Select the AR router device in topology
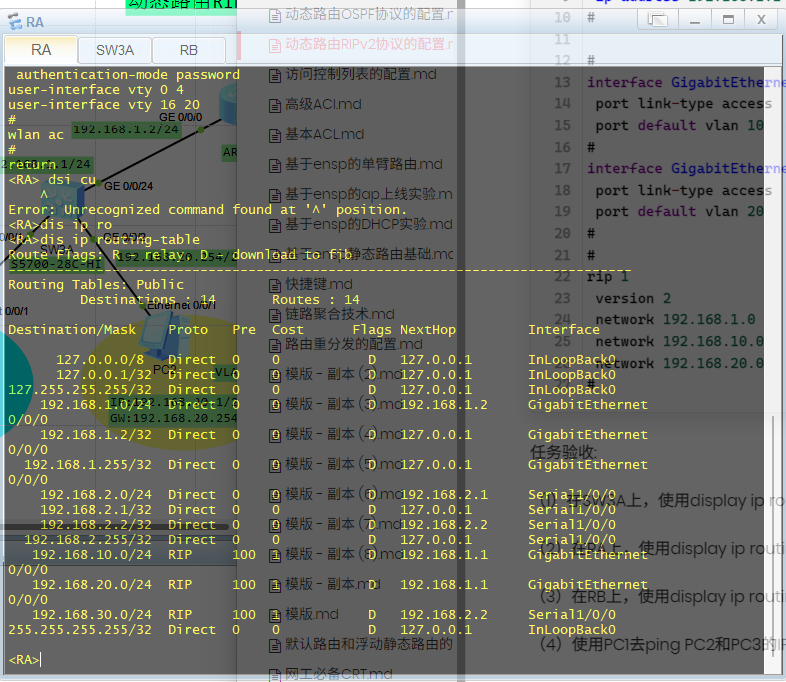786x682 pixels. click(229, 105)
